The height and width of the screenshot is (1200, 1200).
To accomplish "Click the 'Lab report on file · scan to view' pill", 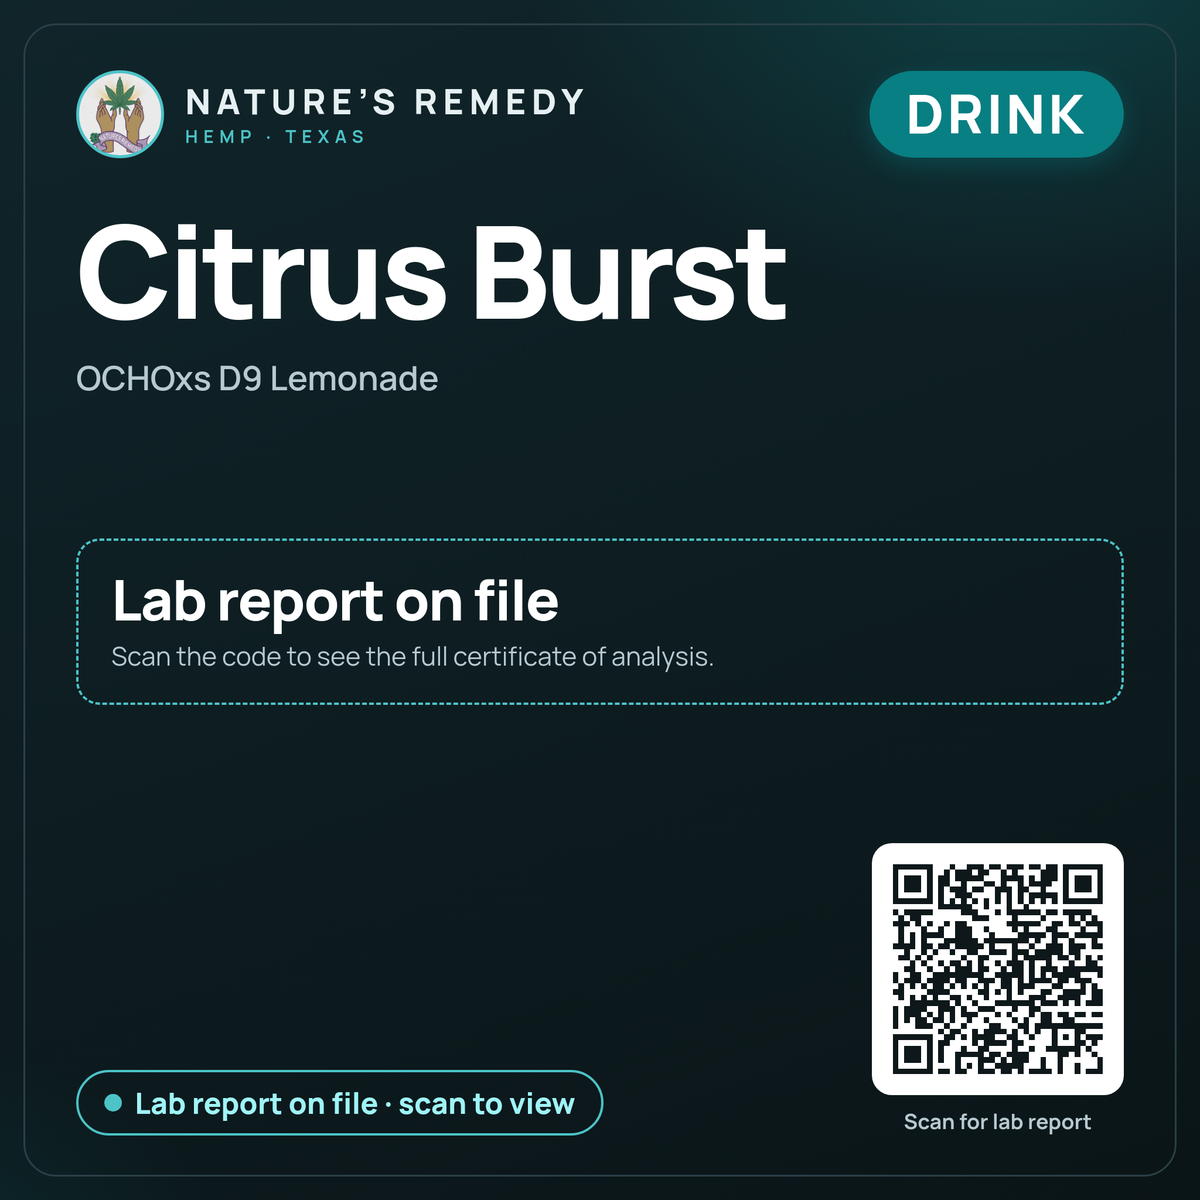I will [340, 1103].
